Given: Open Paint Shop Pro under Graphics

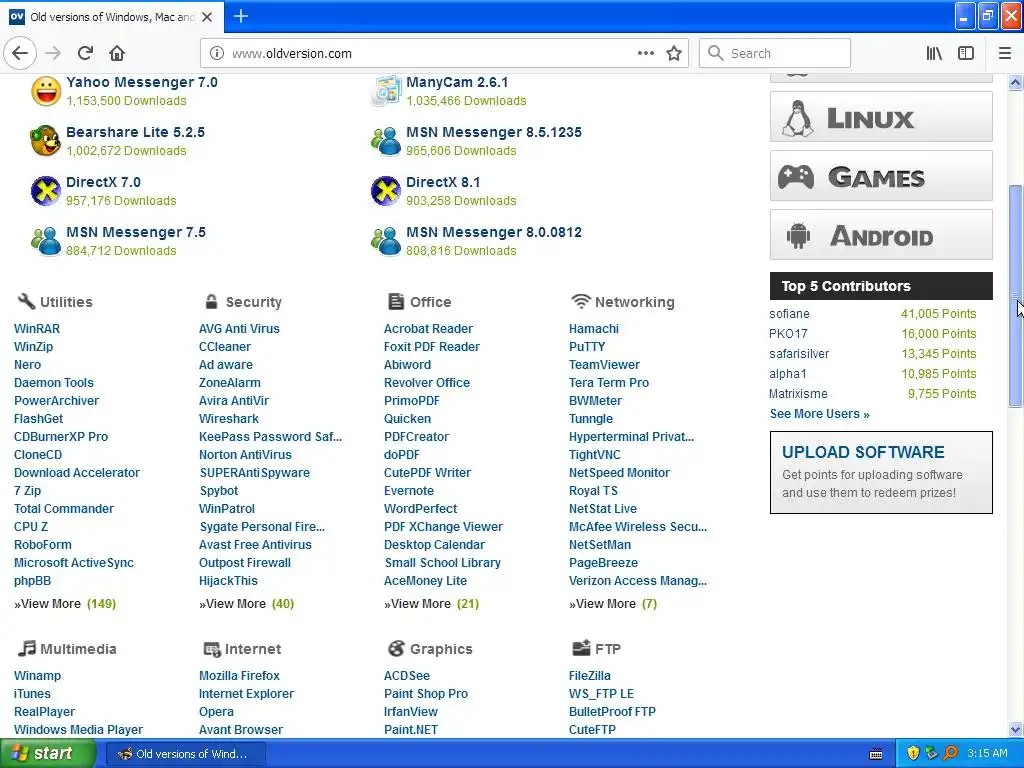Looking at the screenshot, I should (x=426, y=694).
